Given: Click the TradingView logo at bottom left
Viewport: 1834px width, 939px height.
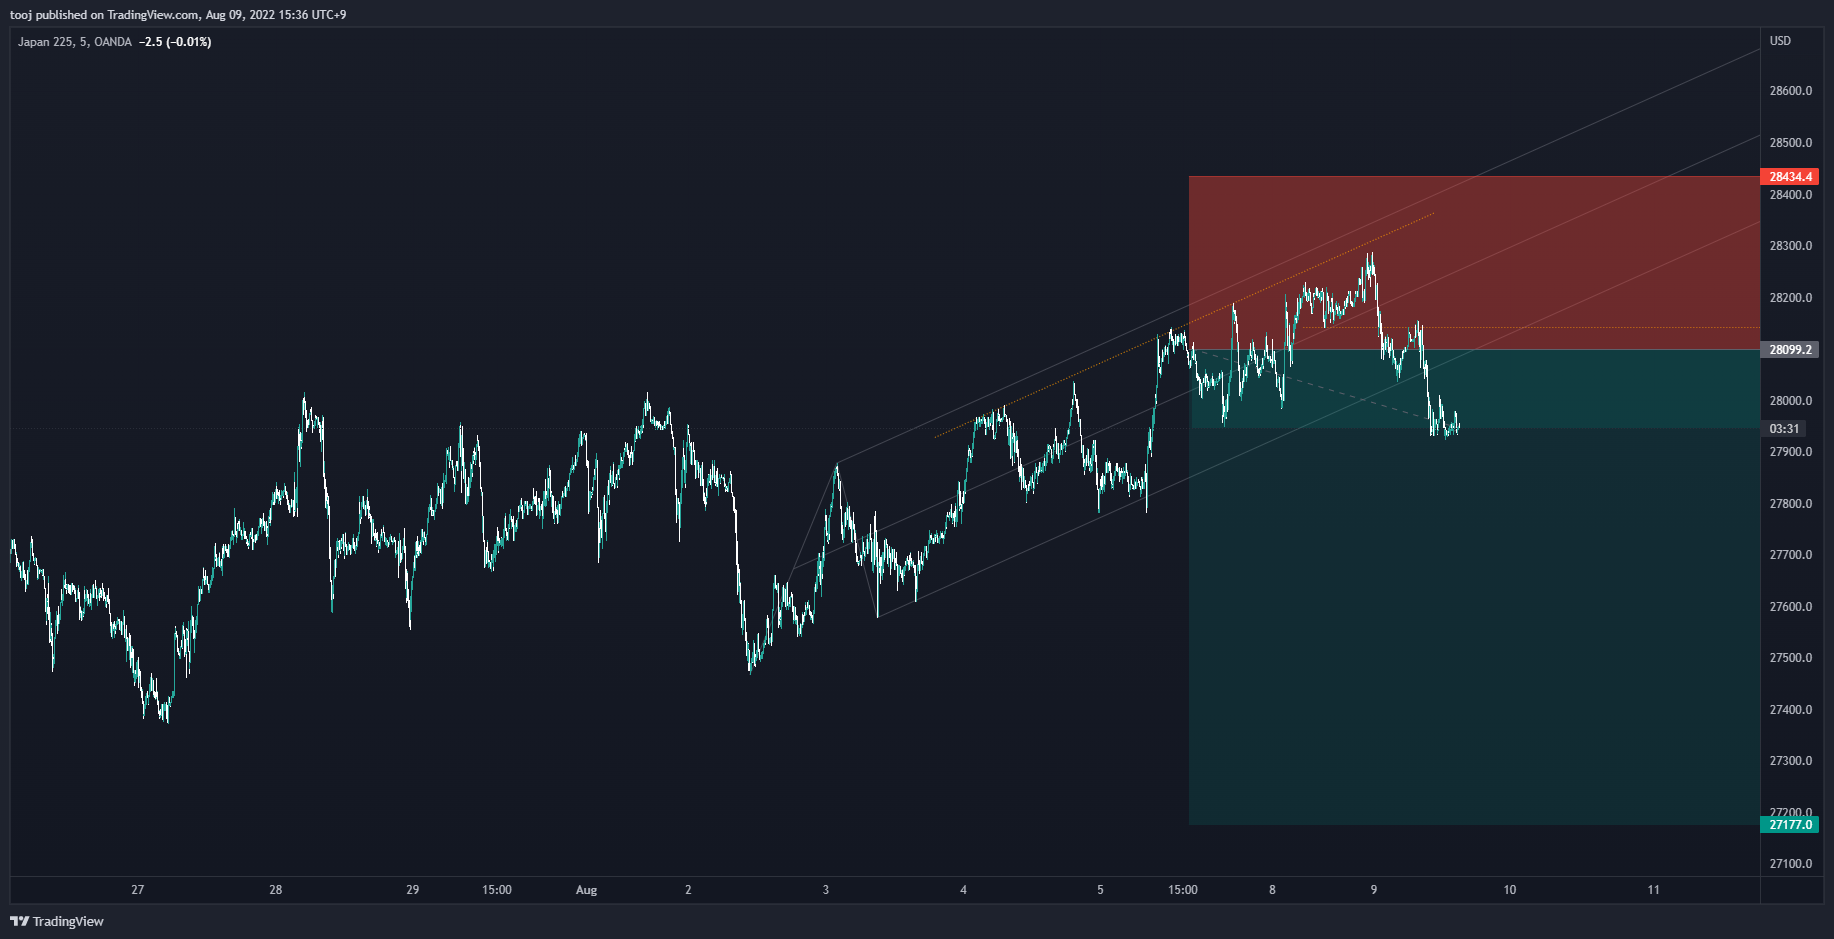Looking at the screenshot, I should coord(57,921).
